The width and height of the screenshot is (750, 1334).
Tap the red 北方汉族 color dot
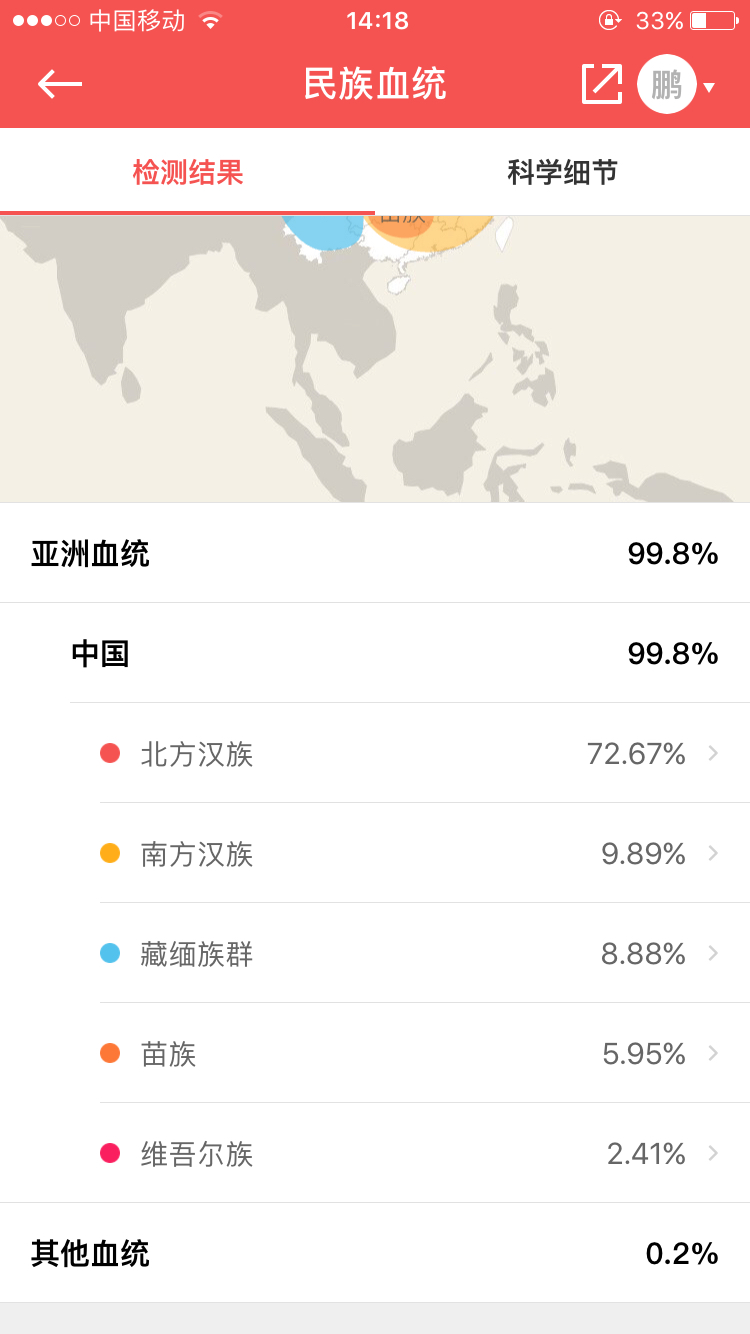pyautogui.click(x=110, y=753)
